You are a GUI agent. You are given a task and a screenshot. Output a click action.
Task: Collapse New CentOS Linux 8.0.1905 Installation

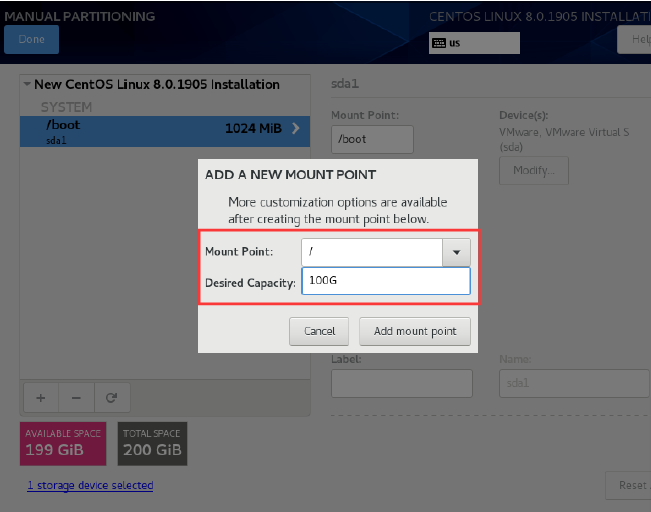point(27,84)
